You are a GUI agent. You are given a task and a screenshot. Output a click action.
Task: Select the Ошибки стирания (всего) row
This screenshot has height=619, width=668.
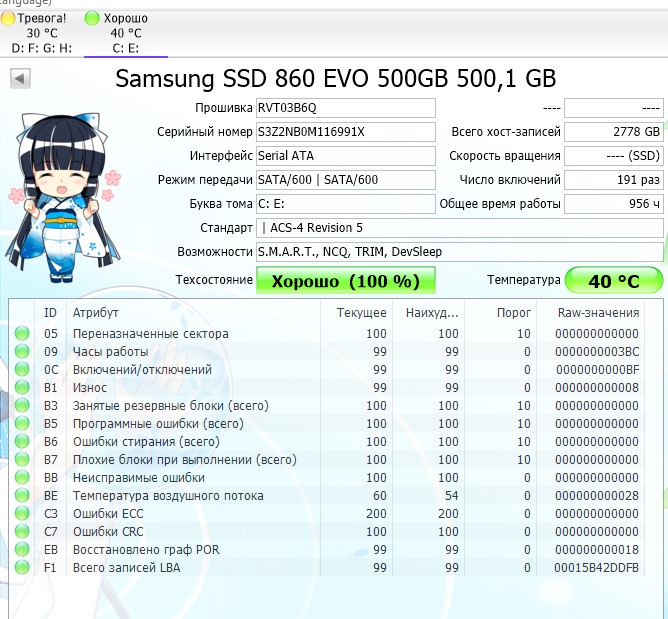[x=327, y=441]
